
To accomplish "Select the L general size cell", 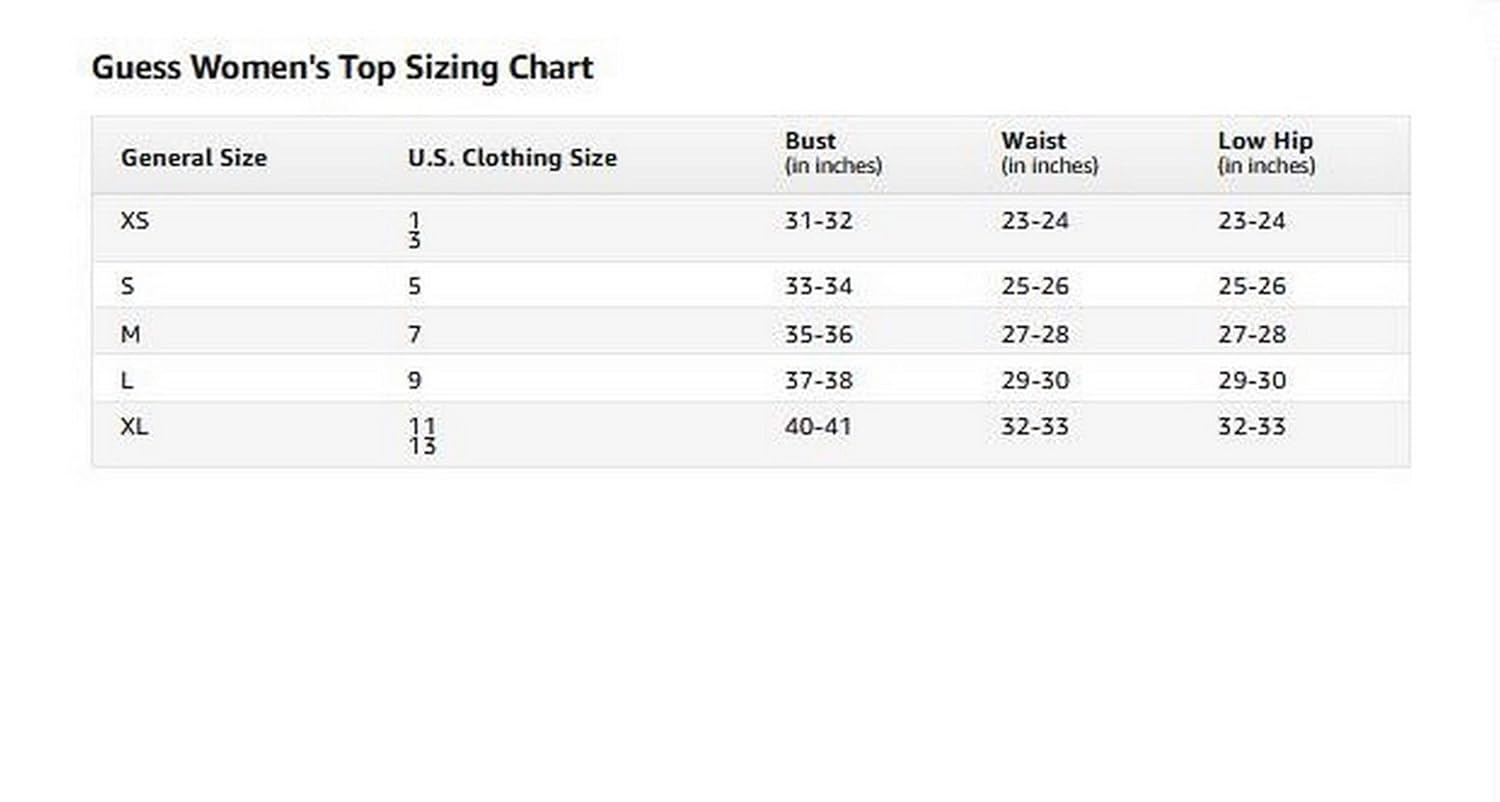I will [x=127, y=381].
